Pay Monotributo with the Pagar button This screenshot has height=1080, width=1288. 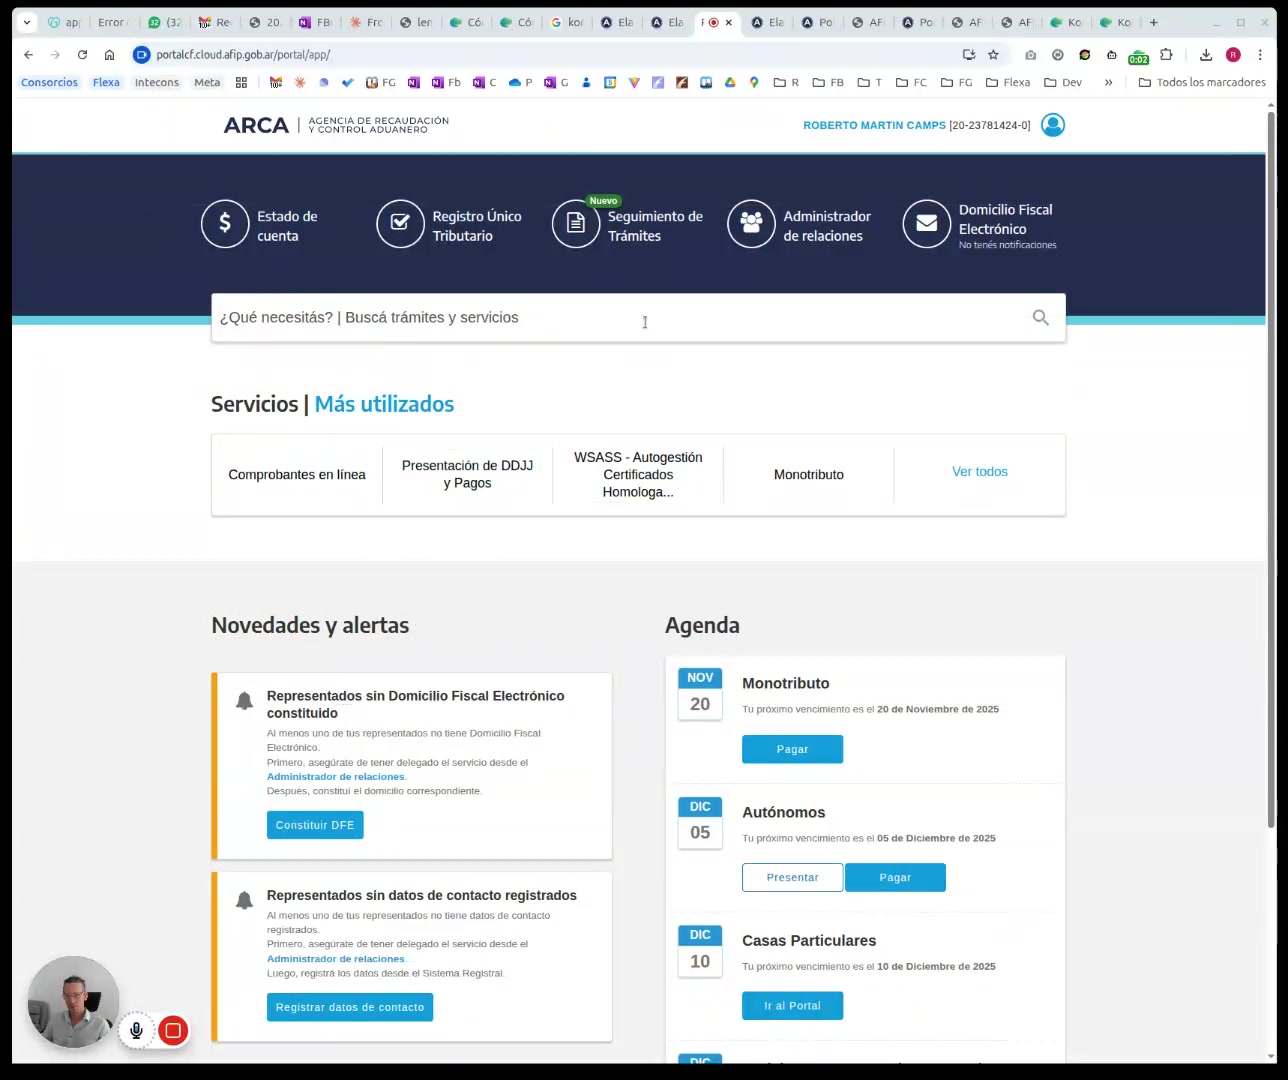792,749
